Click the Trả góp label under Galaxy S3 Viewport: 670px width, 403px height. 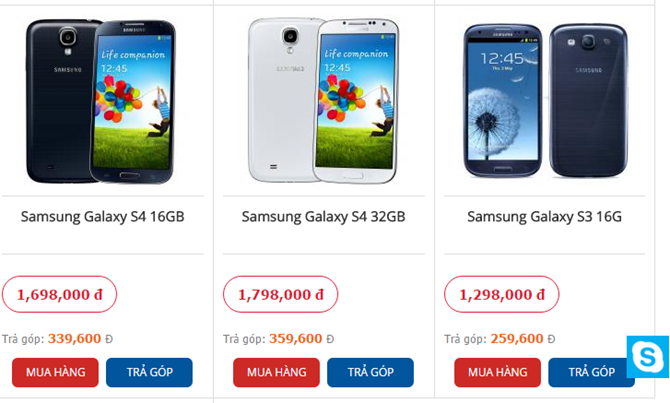(465, 339)
